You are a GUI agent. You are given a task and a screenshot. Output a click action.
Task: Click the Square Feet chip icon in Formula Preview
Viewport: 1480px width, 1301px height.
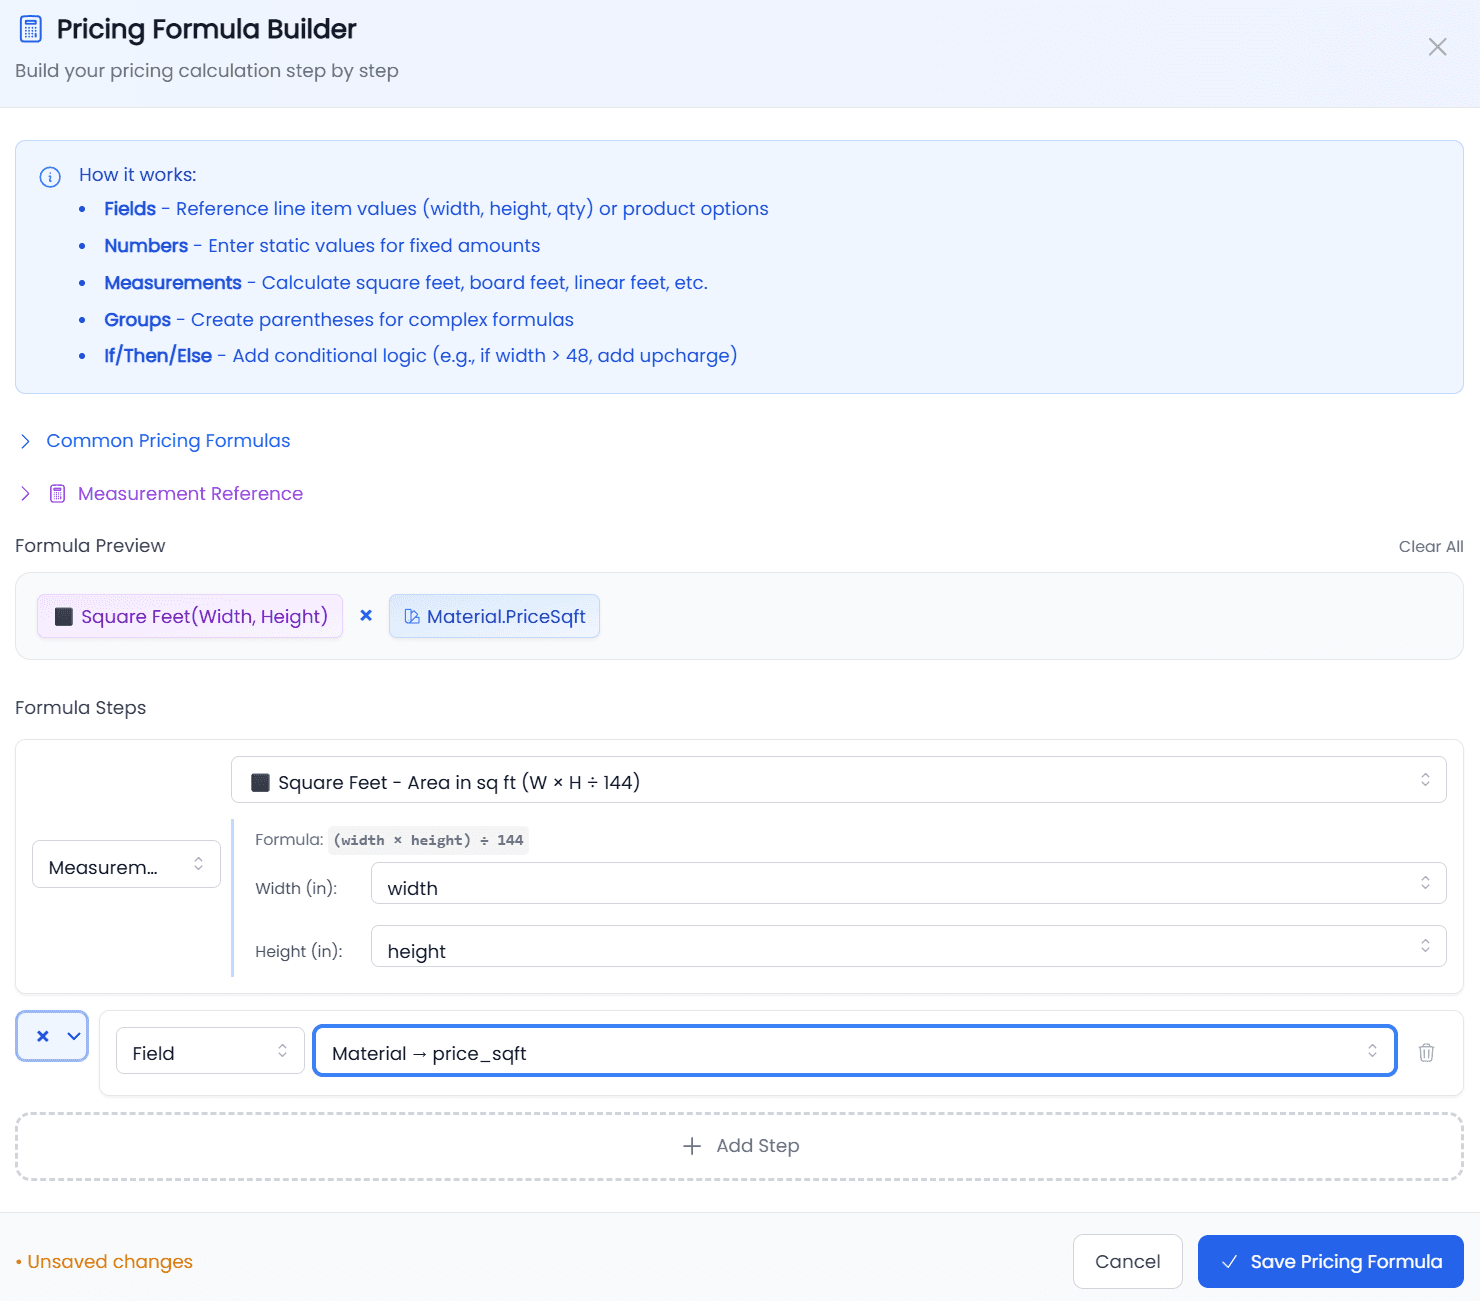coord(63,616)
